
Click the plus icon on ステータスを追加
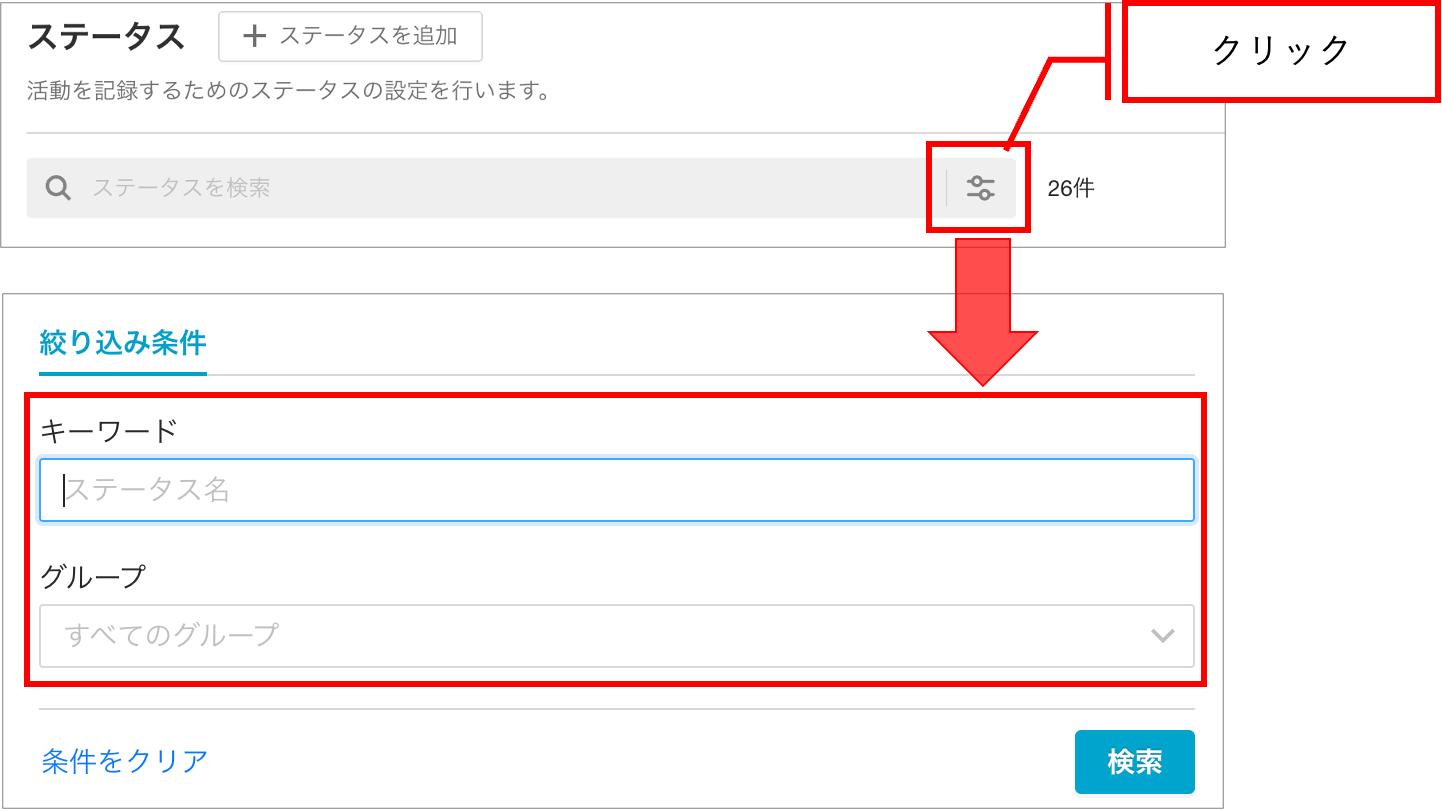[x=255, y=37]
